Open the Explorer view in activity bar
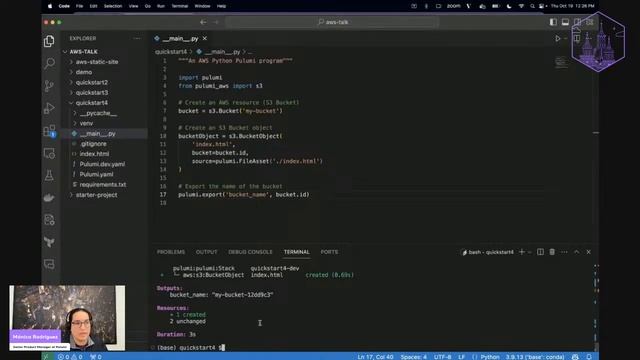The image size is (640, 360). (49, 41)
